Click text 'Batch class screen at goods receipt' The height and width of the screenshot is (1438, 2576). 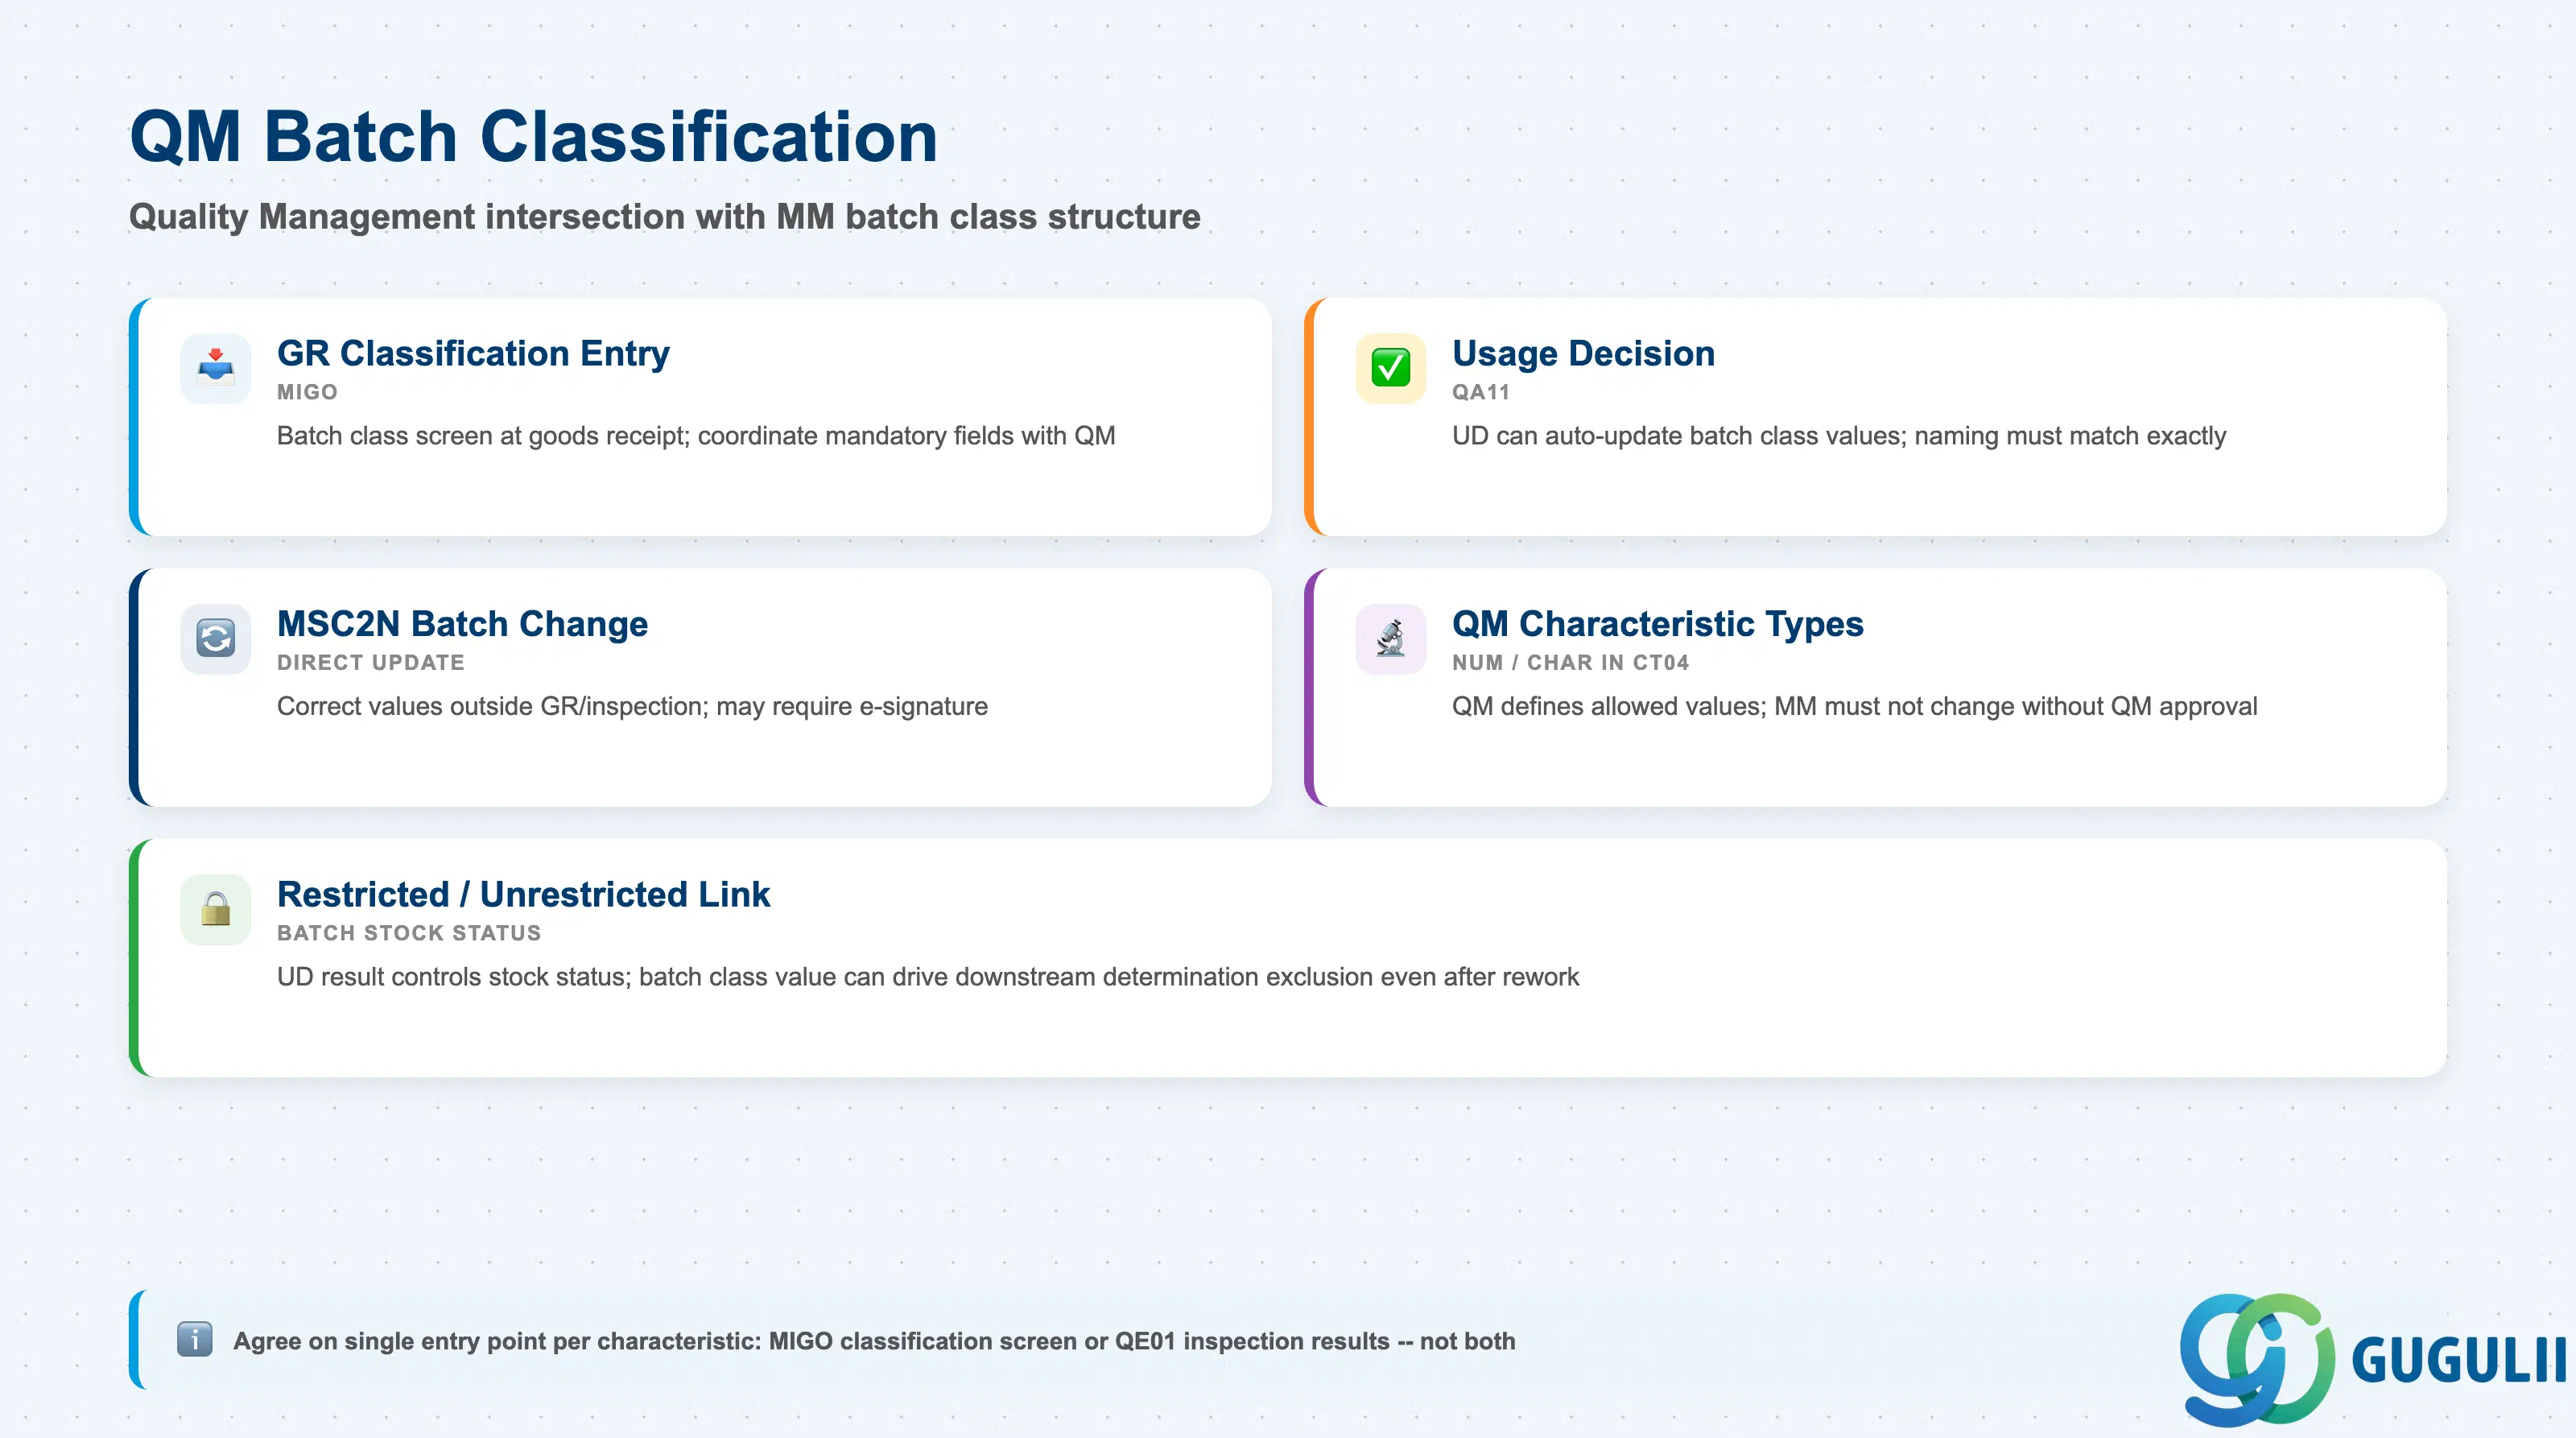(x=483, y=436)
